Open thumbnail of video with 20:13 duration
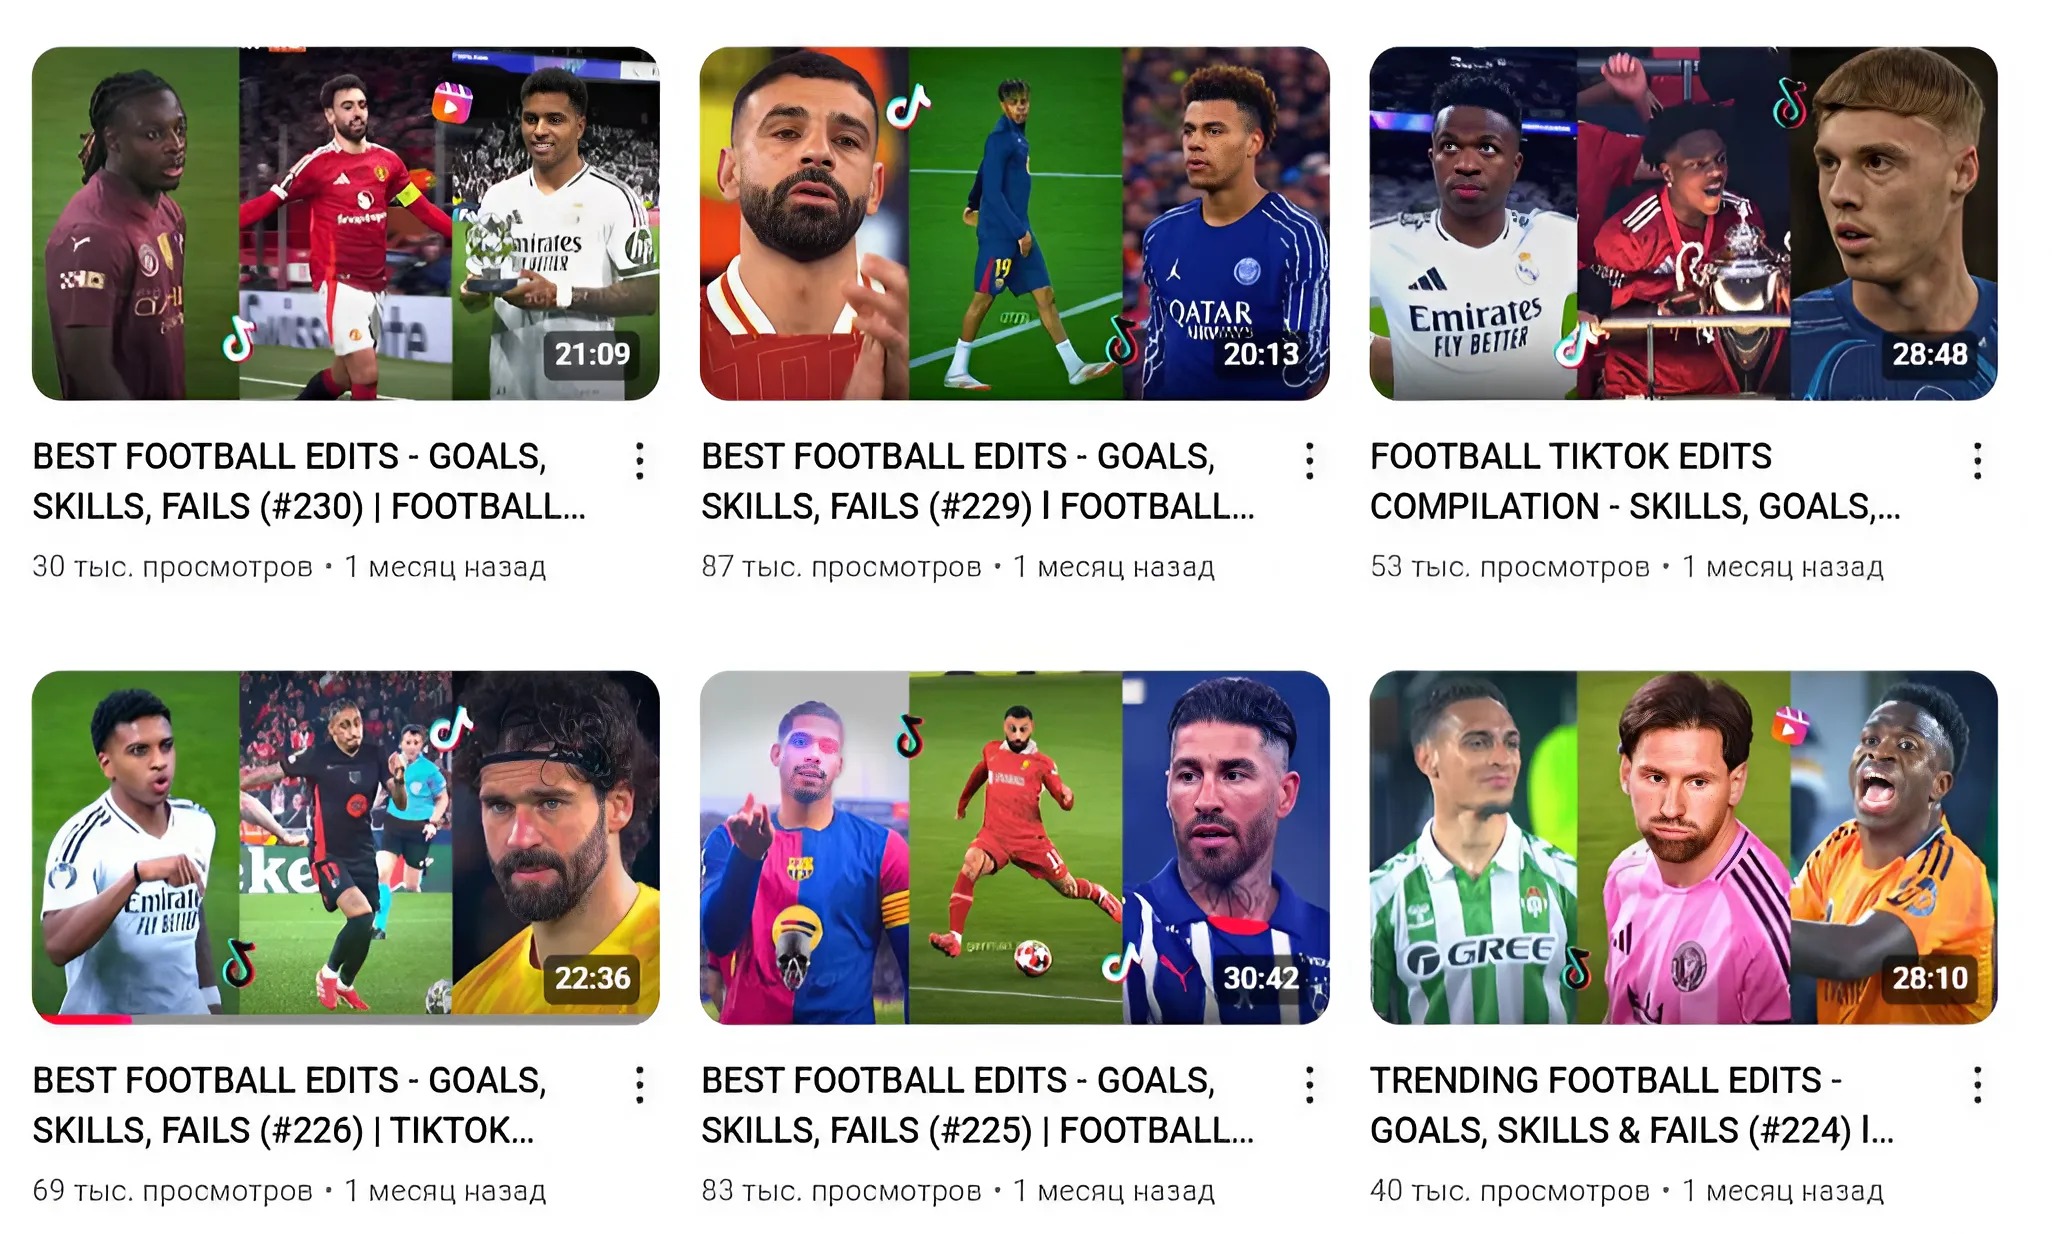Screen dimensions: 2052x1234 1014,223
